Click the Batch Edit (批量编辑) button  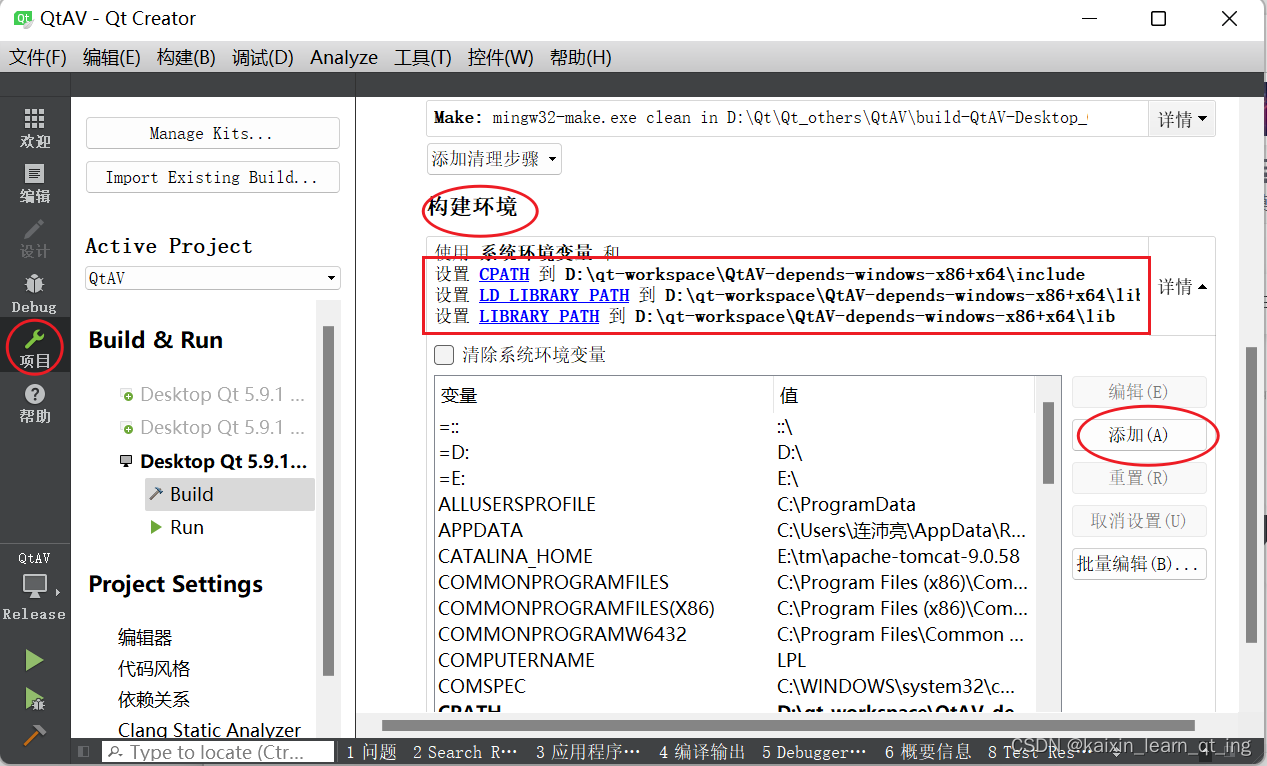point(1139,564)
